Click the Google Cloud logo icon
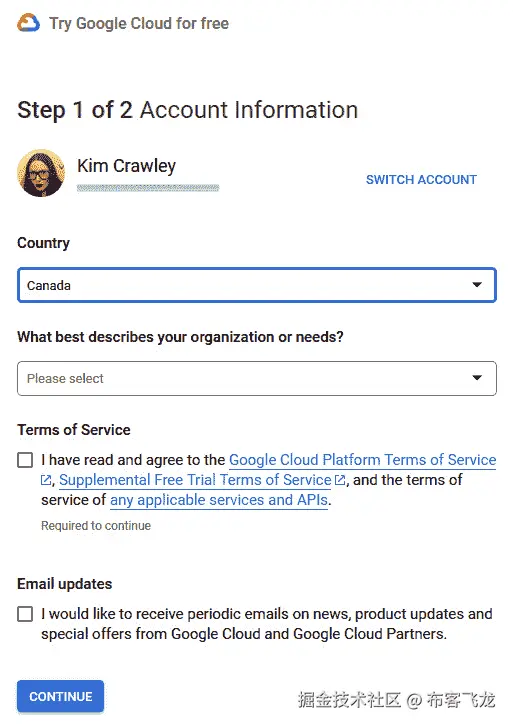 (28, 23)
